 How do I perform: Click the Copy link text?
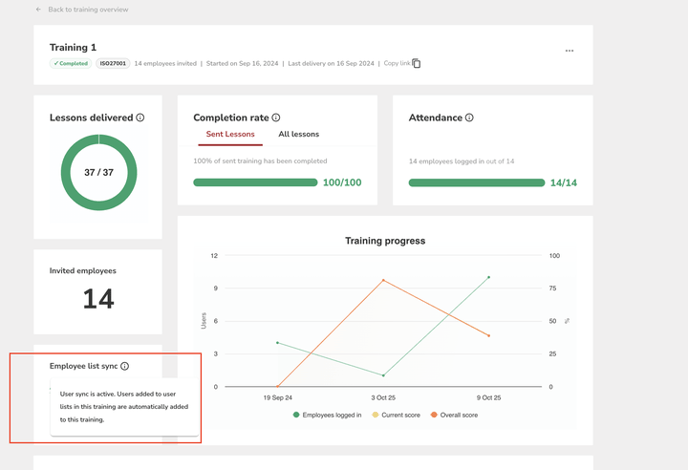click(397, 63)
